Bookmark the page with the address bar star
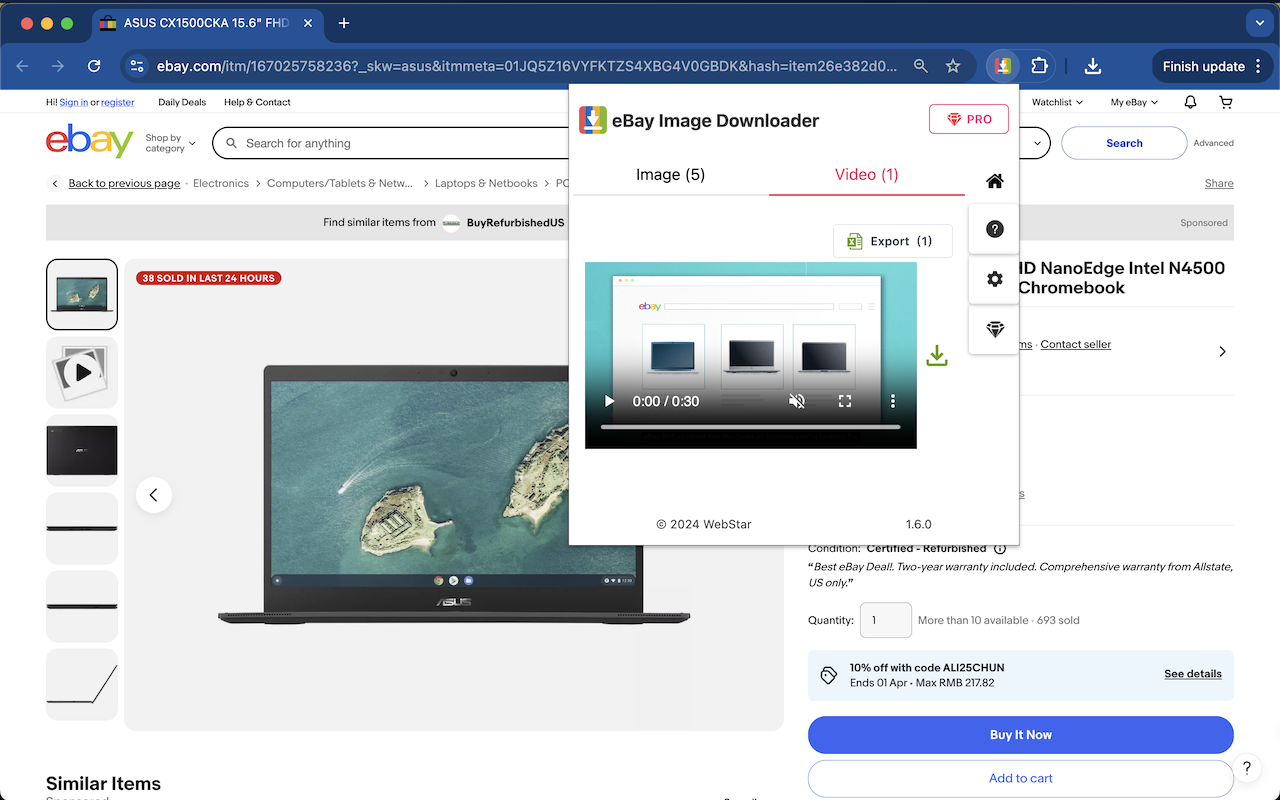 [x=953, y=66]
